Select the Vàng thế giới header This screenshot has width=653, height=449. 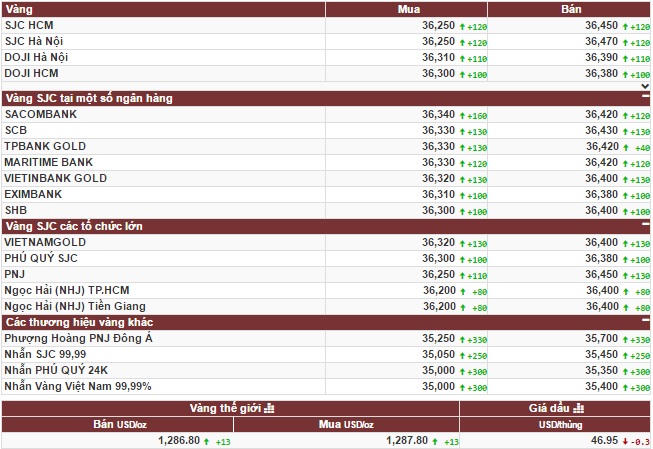[230, 408]
